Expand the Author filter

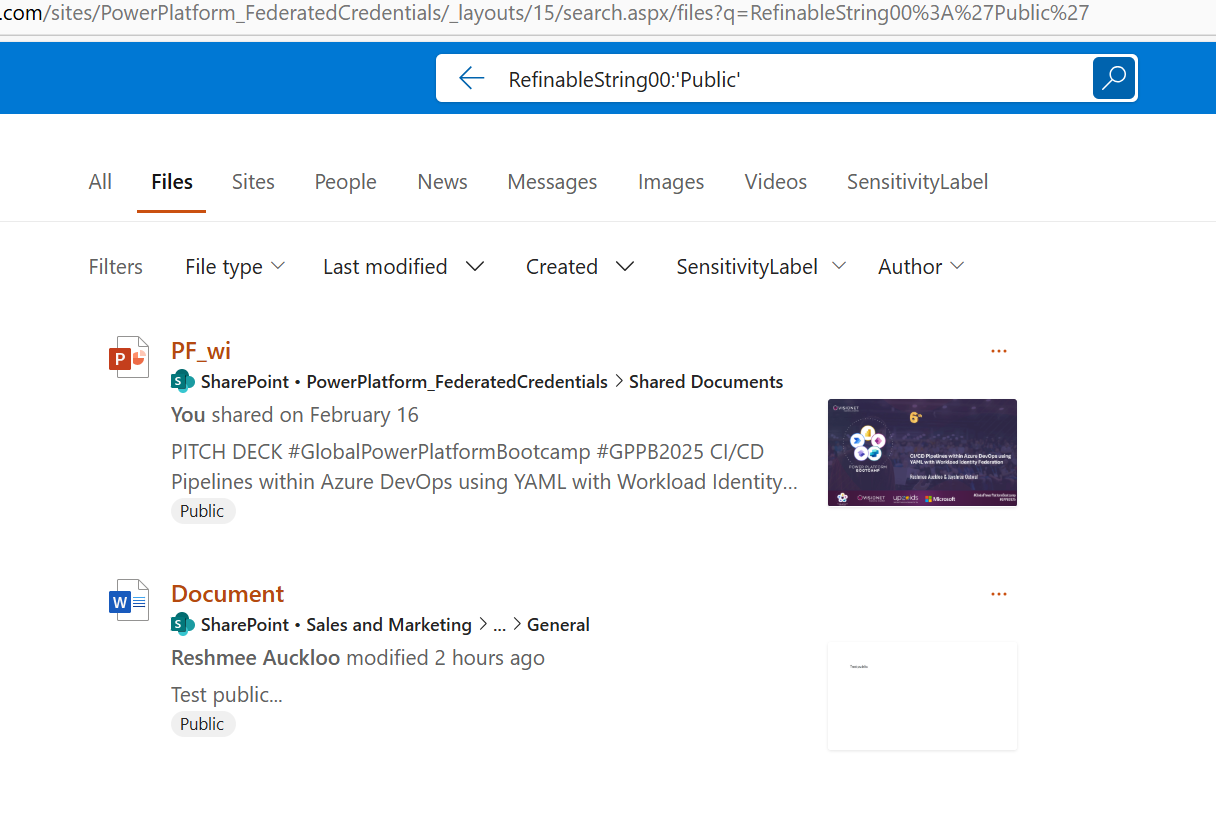921,267
